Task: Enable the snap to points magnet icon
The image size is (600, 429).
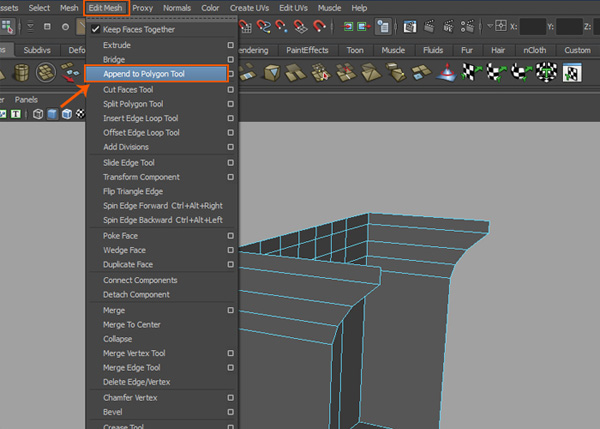Action: pyautogui.click(x=281, y=26)
